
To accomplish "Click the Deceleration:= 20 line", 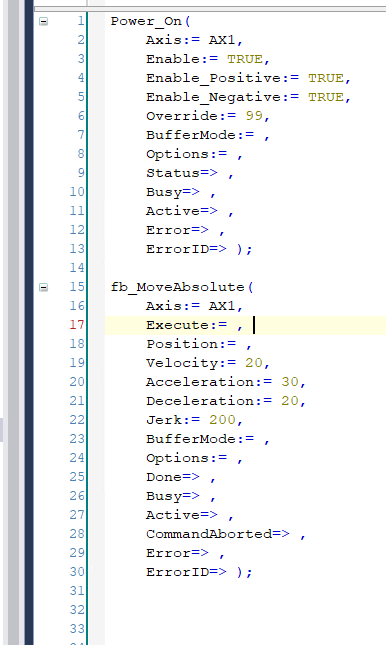I will (x=226, y=401).
